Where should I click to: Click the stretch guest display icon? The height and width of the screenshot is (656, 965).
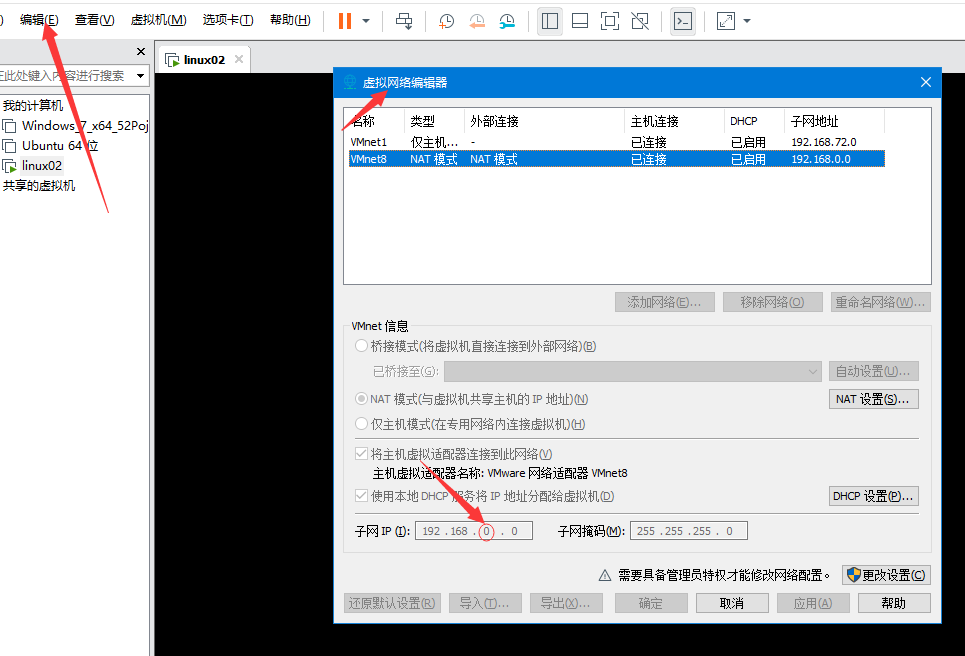(x=726, y=21)
